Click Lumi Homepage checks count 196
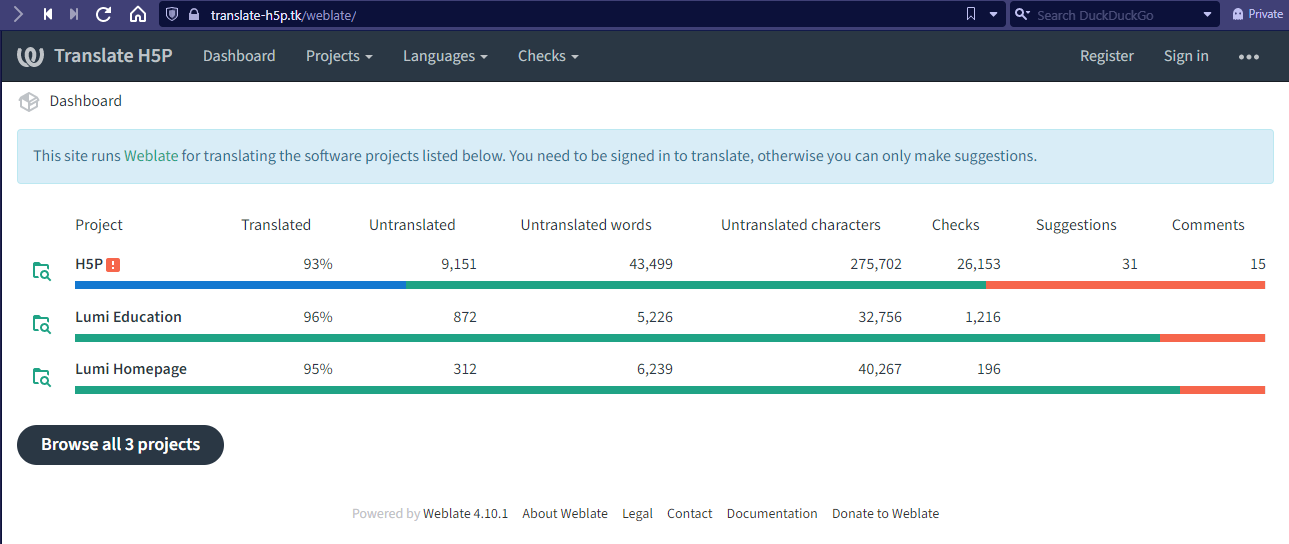The width and height of the screenshot is (1289, 544). [988, 369]
